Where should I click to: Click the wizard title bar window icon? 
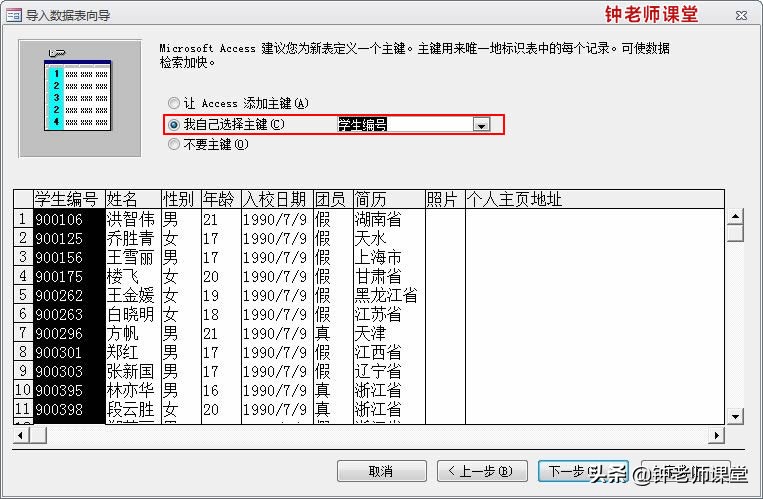[14, 15]
